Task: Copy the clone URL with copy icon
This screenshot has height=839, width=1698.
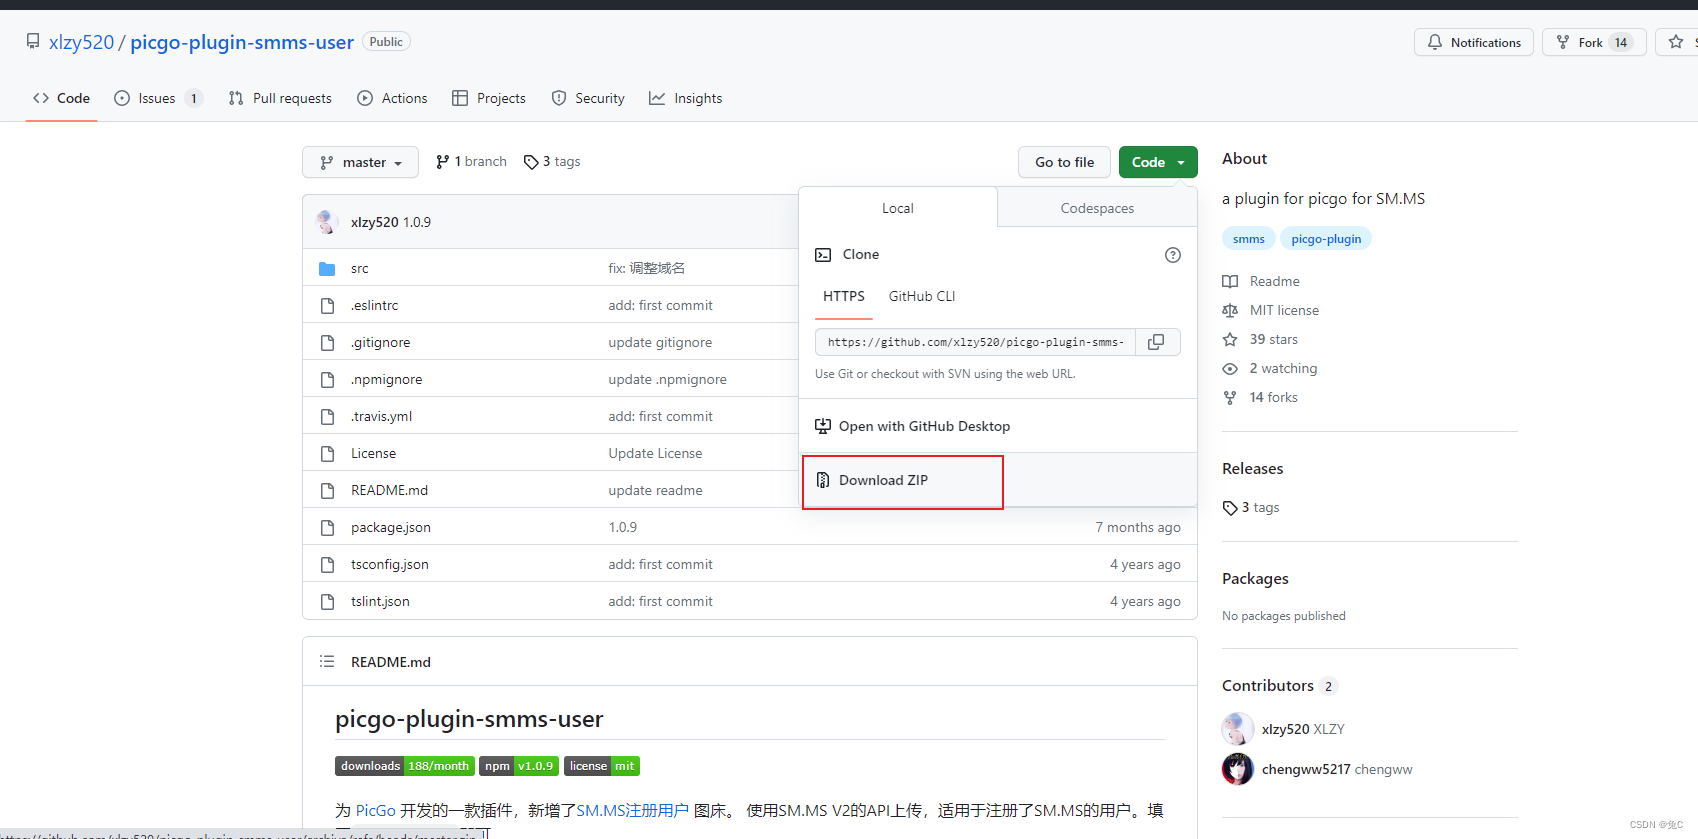Action: click(1157, 342)
